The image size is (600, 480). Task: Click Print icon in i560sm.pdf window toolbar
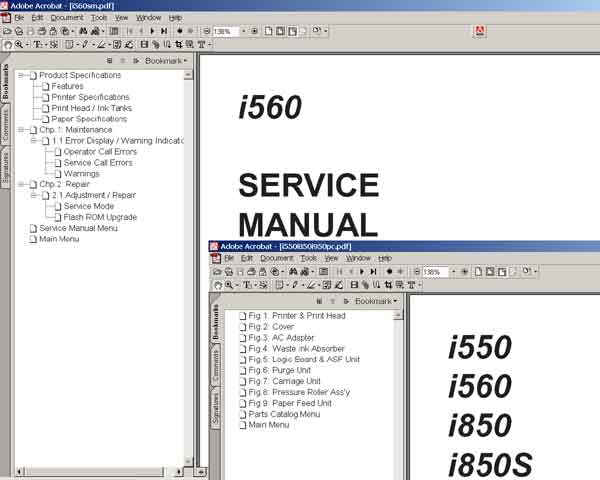pos(42,31)
